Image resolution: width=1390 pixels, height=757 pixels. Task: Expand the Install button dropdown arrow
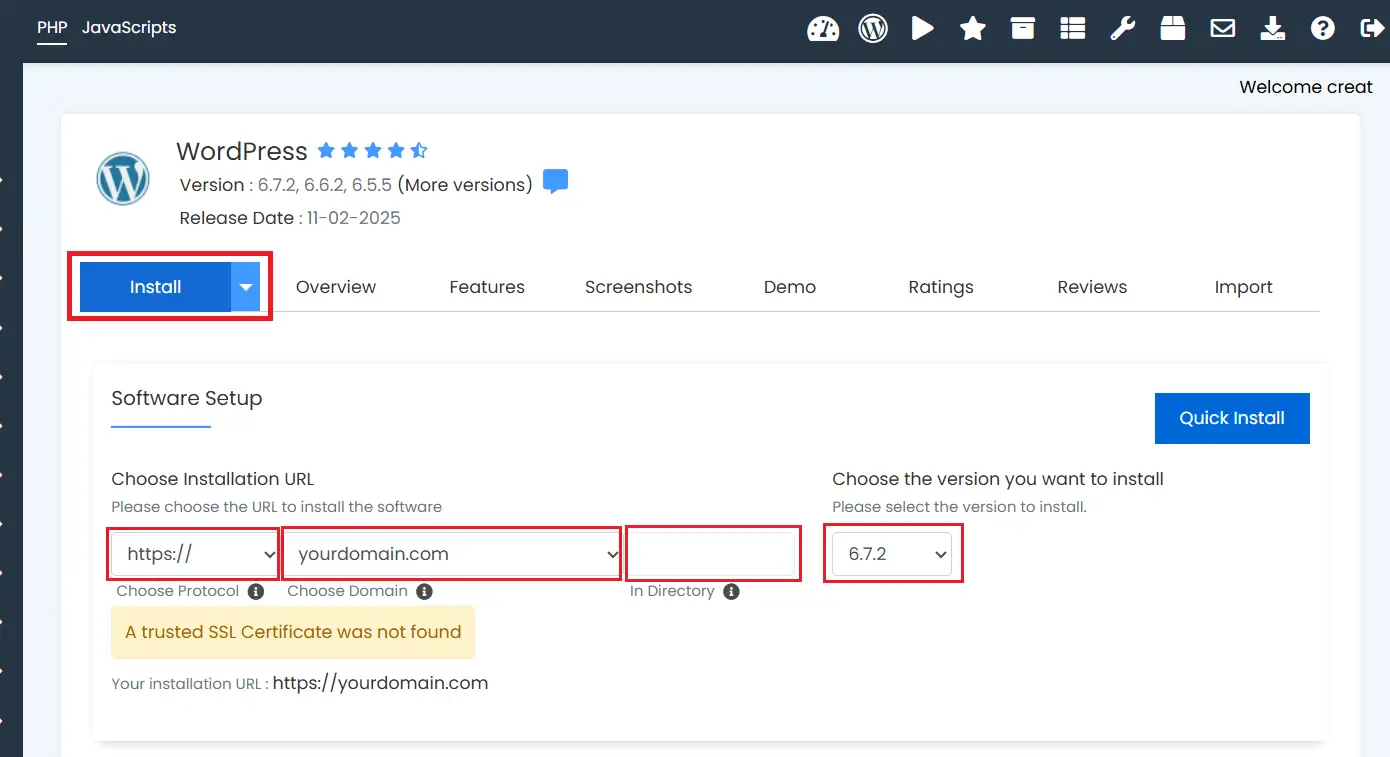[x=246, y=287]
